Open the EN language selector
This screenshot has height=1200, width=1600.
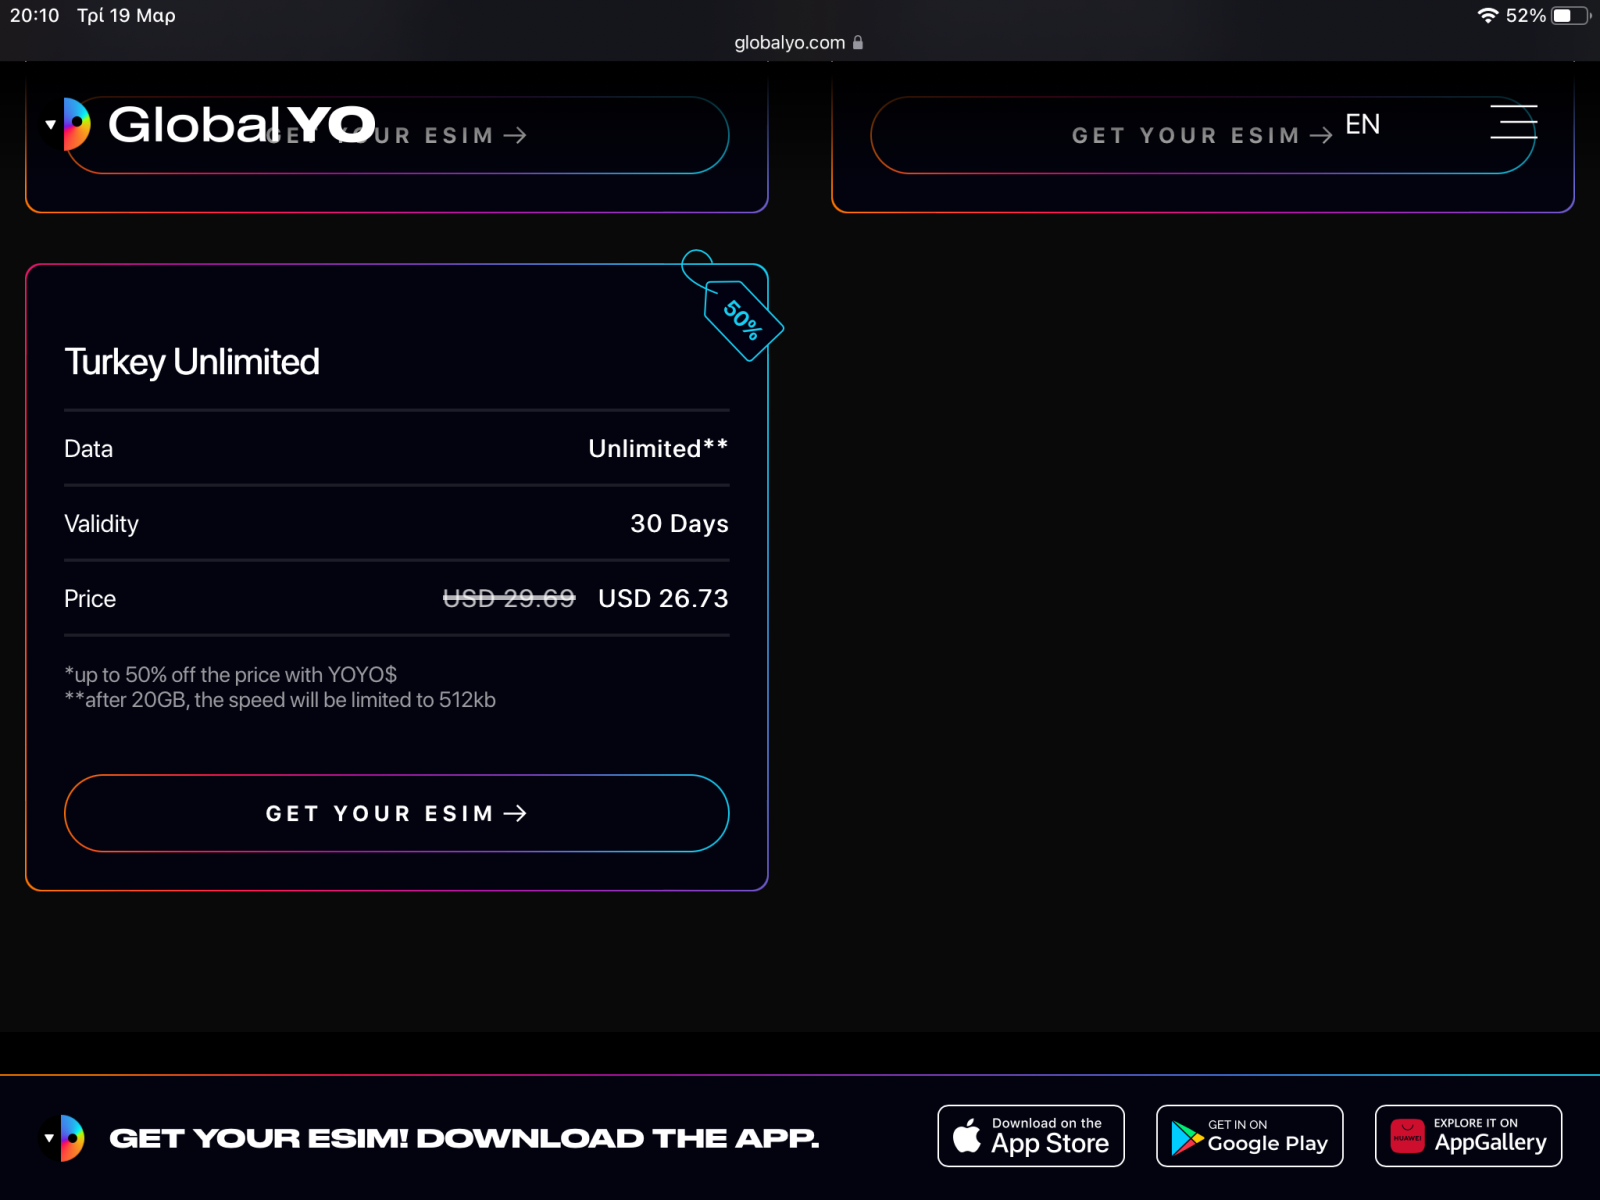[x=1362, y=124]
